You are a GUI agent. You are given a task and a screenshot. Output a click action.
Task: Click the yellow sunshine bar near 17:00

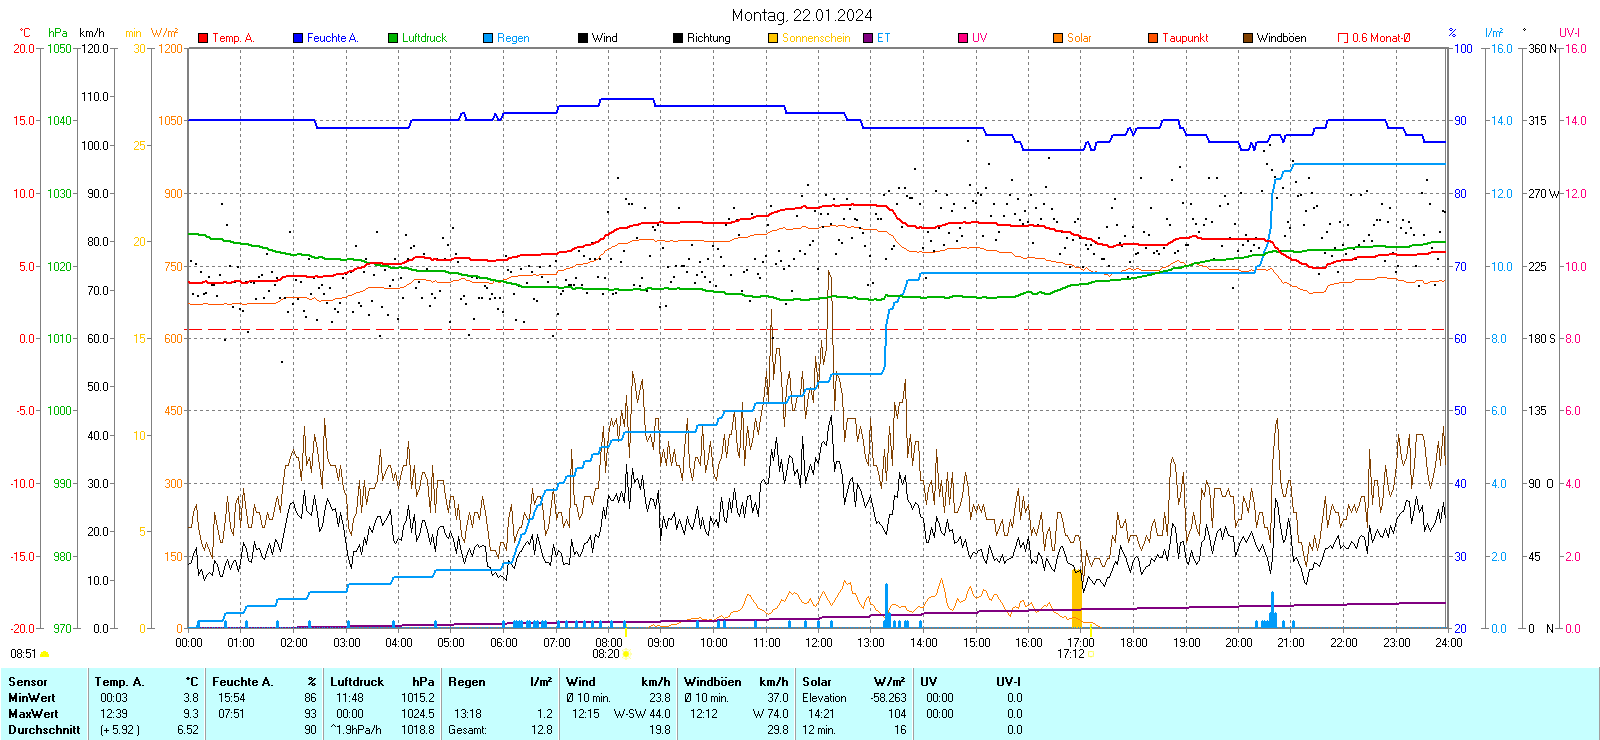[1077, 598]
